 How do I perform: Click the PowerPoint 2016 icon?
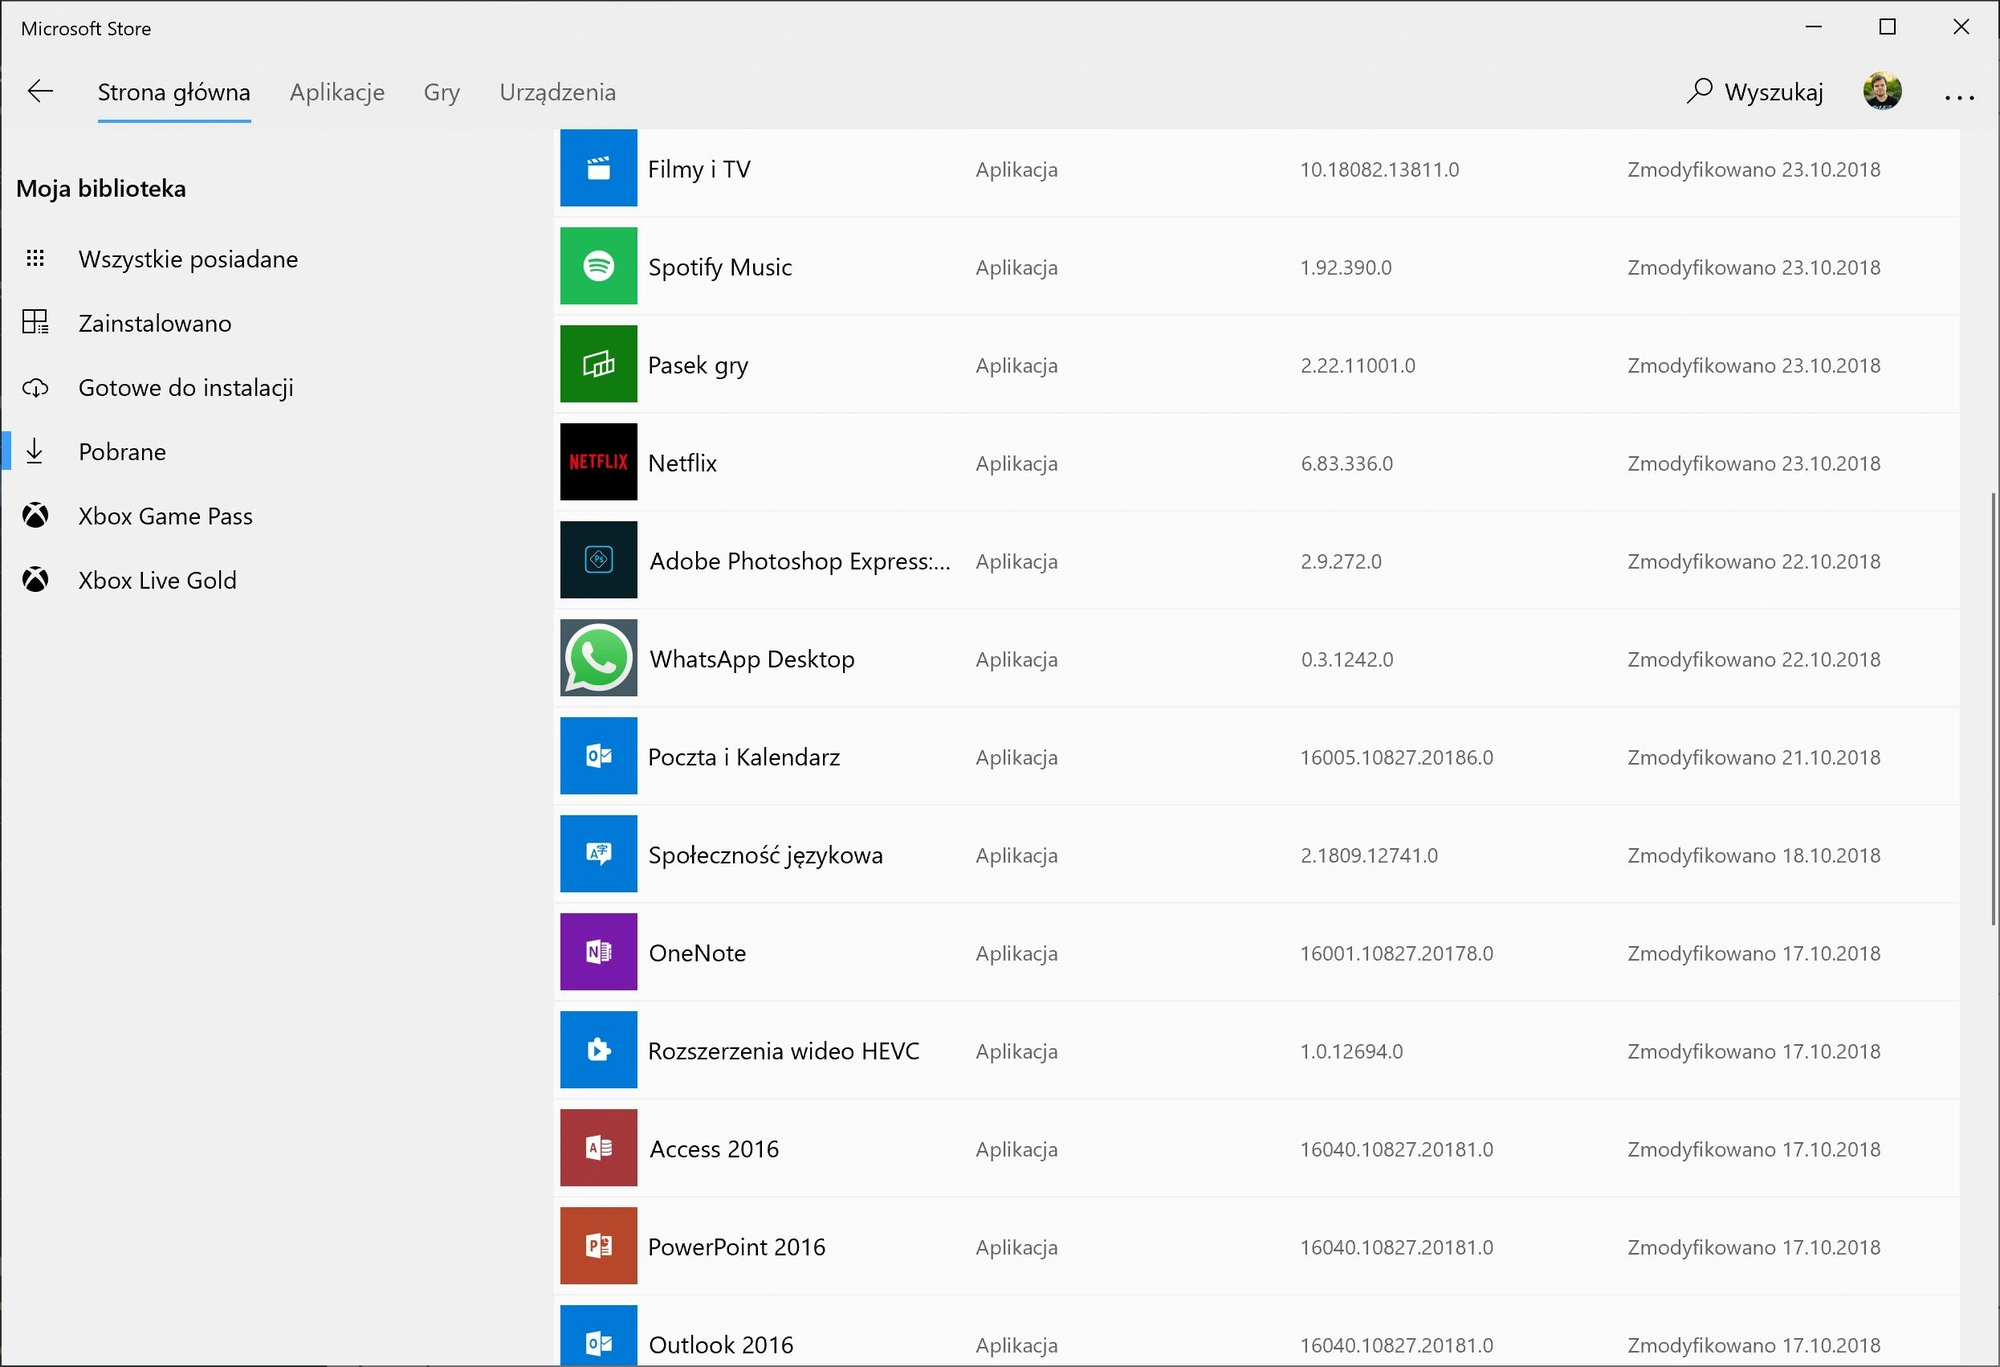(598, 1246)
